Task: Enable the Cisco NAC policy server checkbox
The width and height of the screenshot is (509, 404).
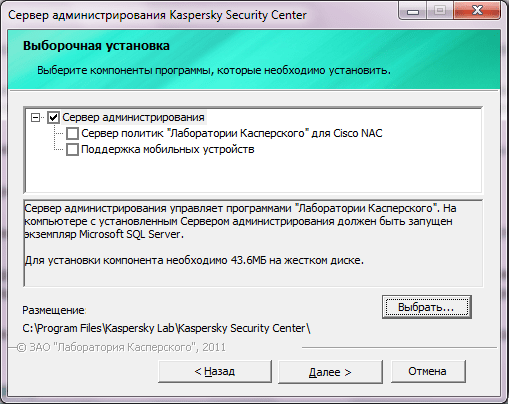Action: pyautogui.click(x=72, y=133)
